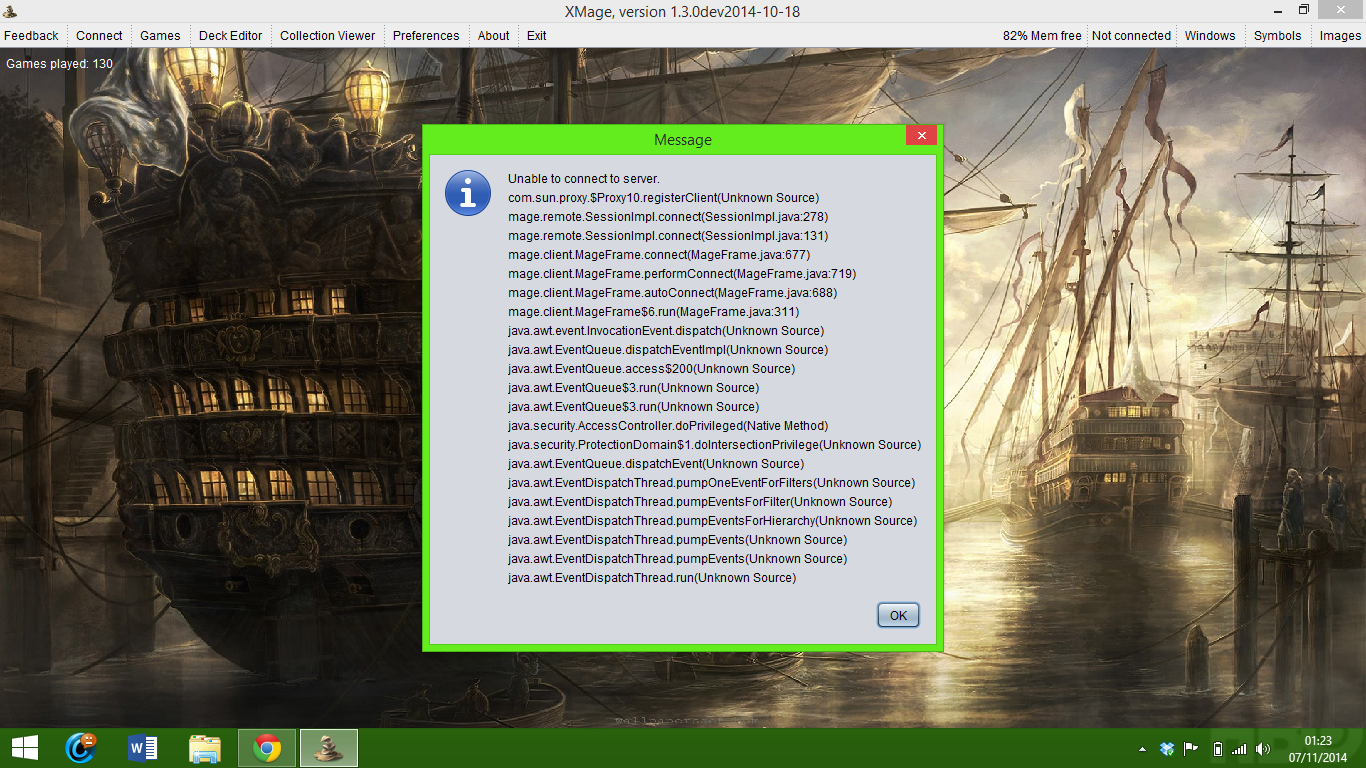Click the Symbols button in top bar
The width and height of the screenshot is (1366, 768).
[1277, 35]
